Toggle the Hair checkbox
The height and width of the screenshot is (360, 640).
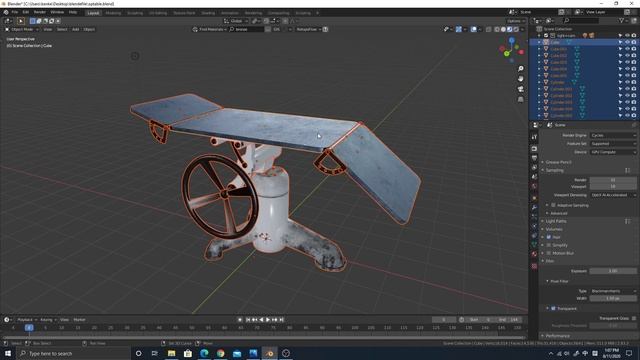tap(549, 237)
